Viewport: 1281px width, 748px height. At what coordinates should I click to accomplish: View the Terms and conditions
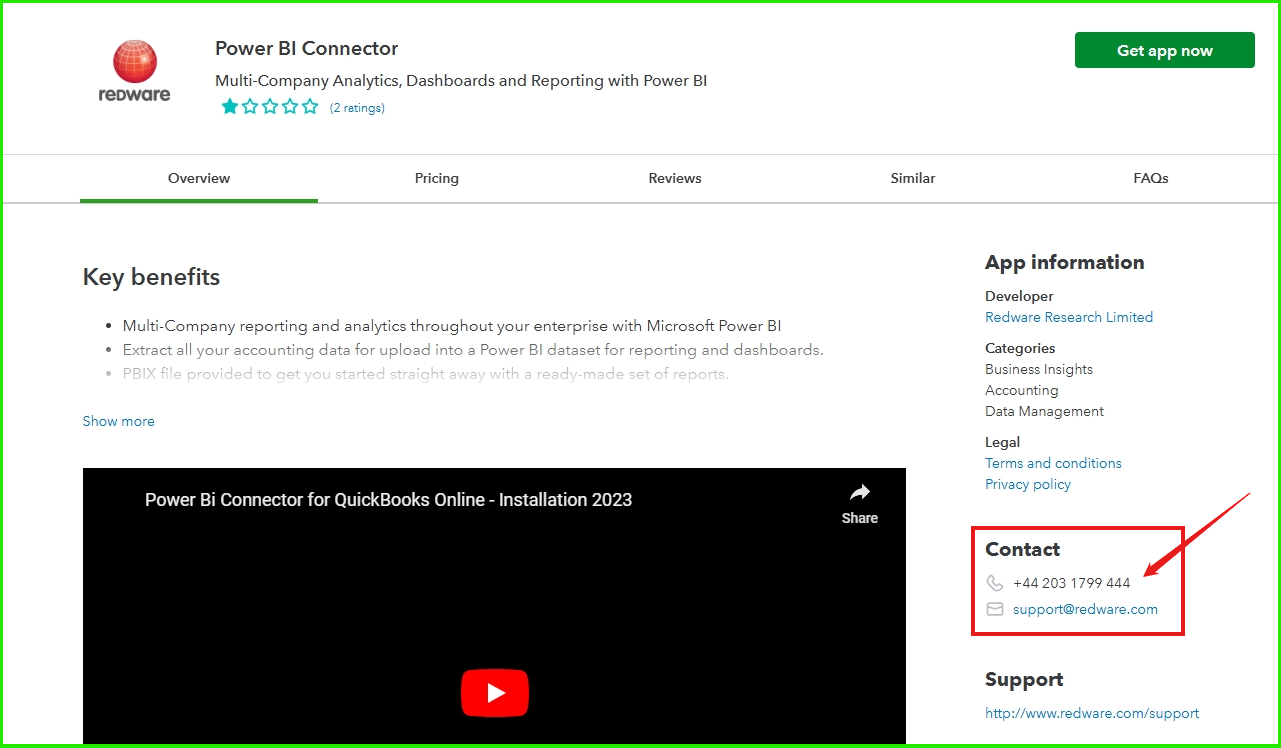pyautogui.click(x=1053, y=463)
